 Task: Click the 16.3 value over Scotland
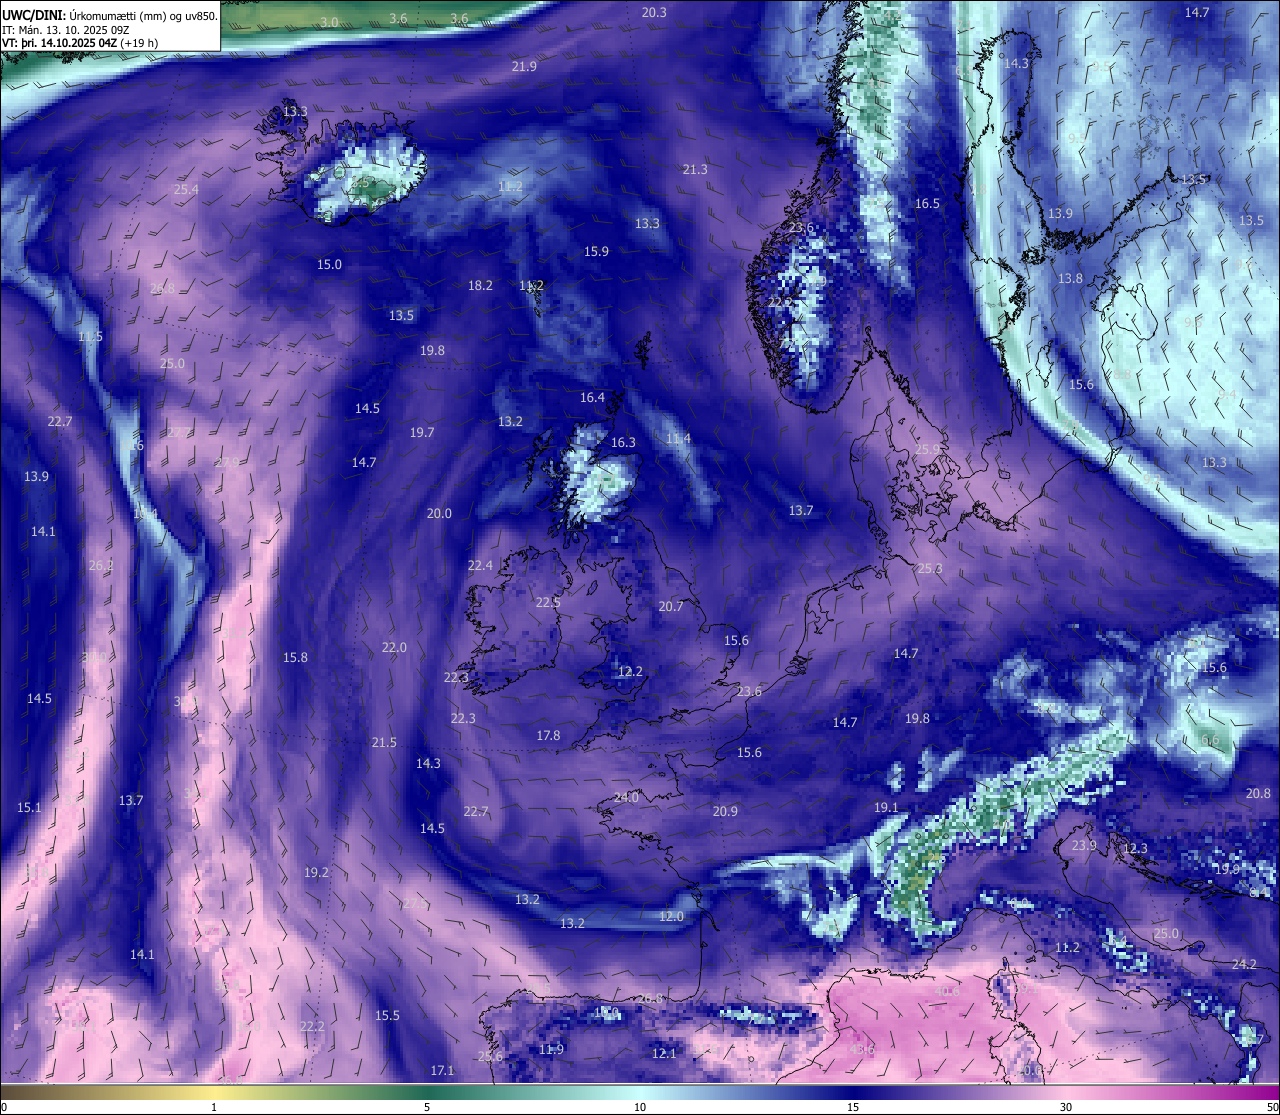623,442
